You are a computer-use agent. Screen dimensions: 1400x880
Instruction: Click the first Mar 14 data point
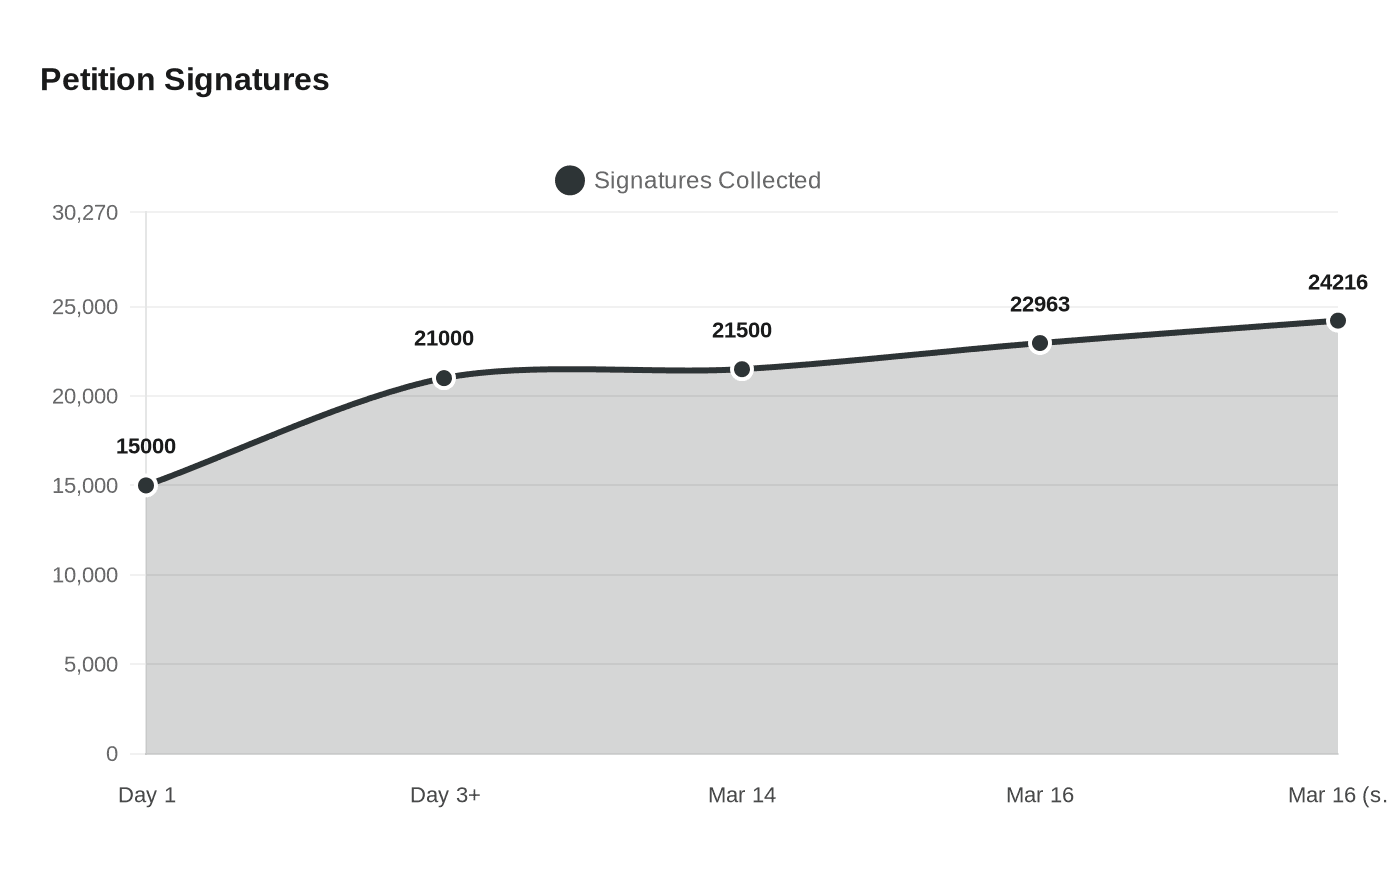(742, 370)
